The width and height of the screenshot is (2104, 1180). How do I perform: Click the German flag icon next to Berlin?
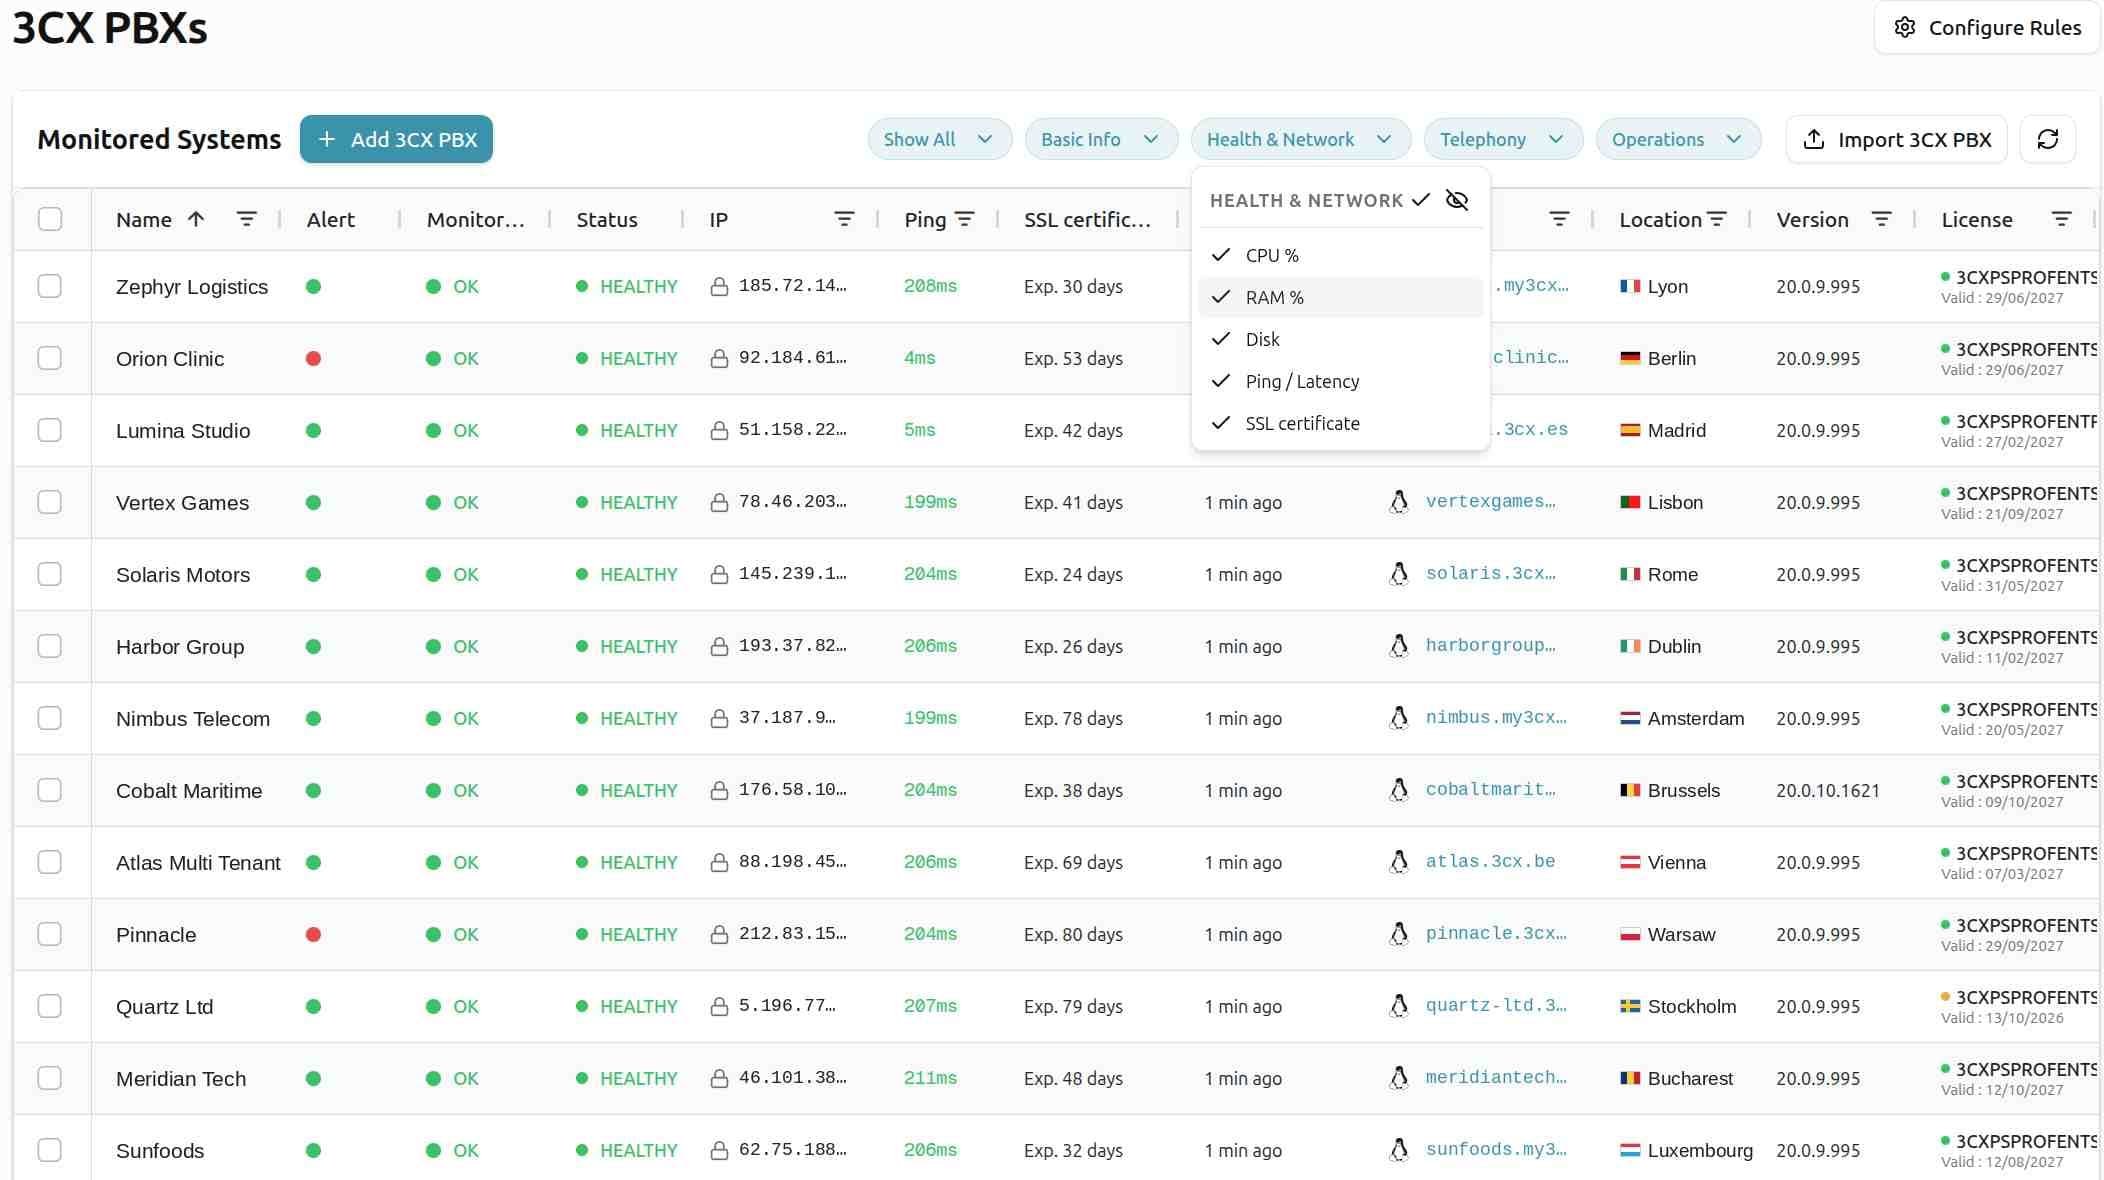click(1630, 358)
